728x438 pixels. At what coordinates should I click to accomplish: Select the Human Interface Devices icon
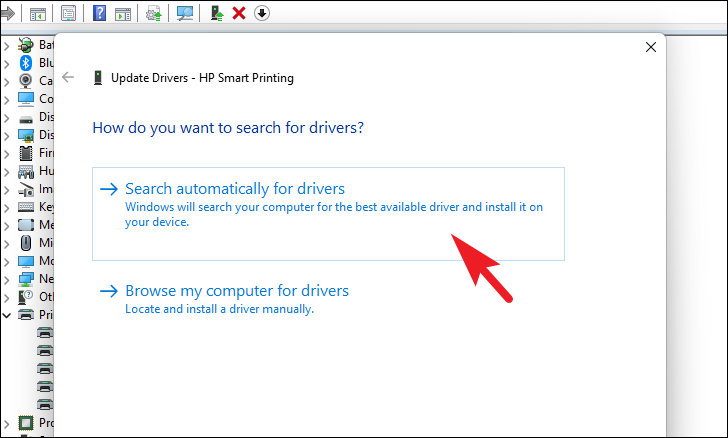tap(26, 171)
